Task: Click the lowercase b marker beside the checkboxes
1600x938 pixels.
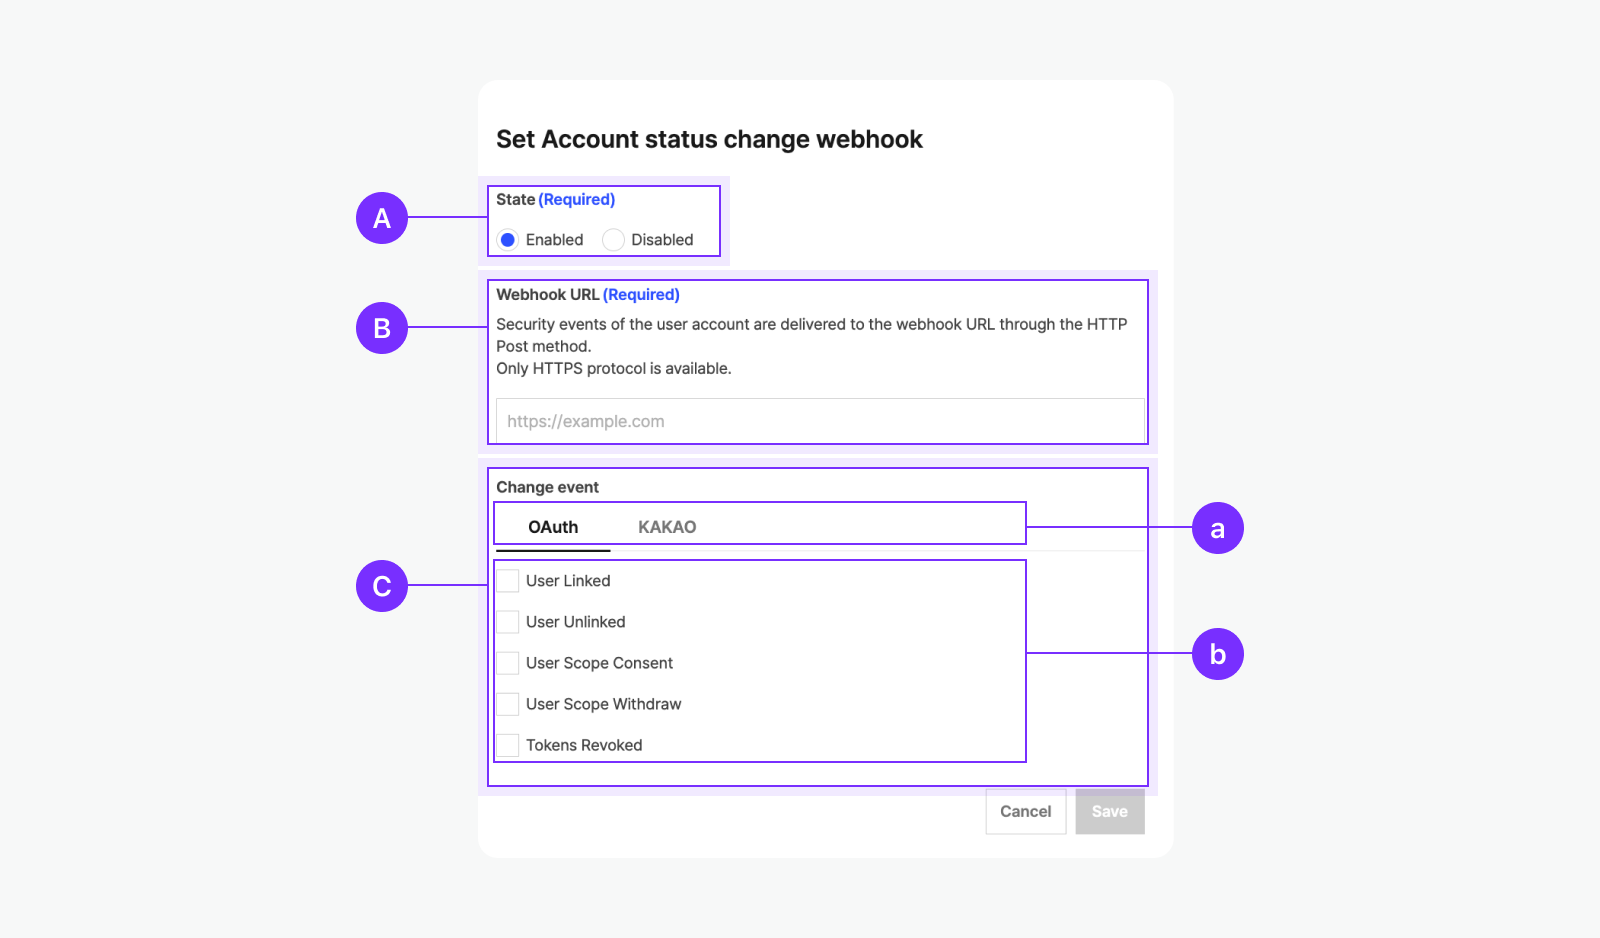Action: (1217, 654)
